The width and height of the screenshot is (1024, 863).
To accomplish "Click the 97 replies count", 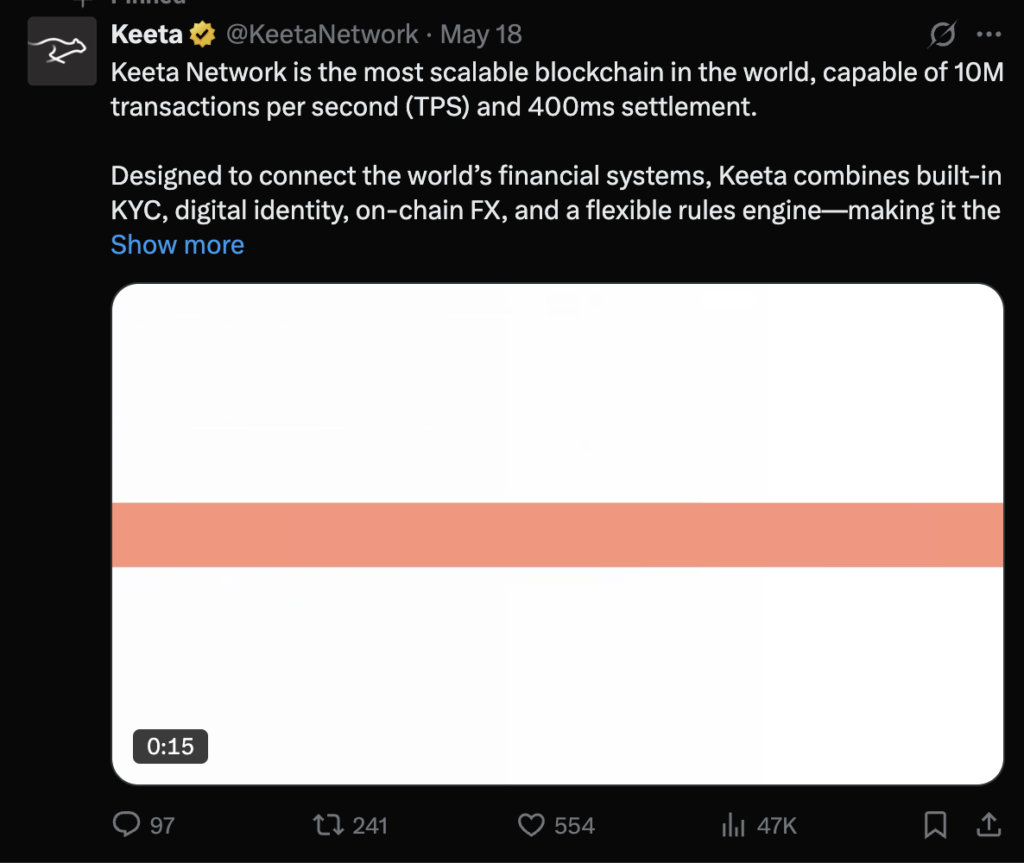I will [162, 826].
